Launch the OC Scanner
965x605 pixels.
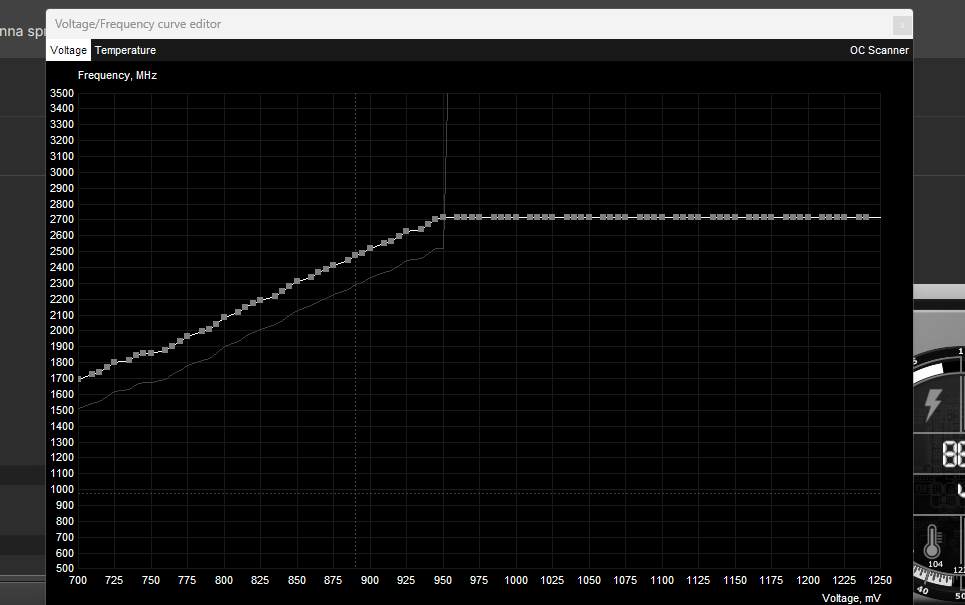879,50
